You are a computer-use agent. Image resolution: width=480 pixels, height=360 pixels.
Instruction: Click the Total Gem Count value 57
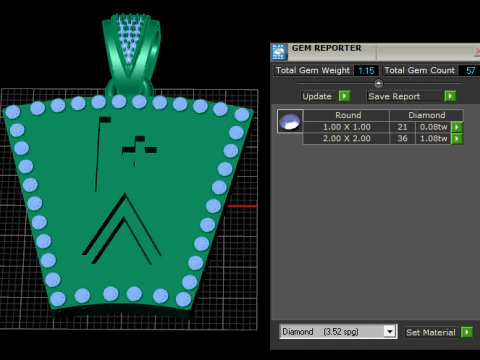(x=470, y=71)
